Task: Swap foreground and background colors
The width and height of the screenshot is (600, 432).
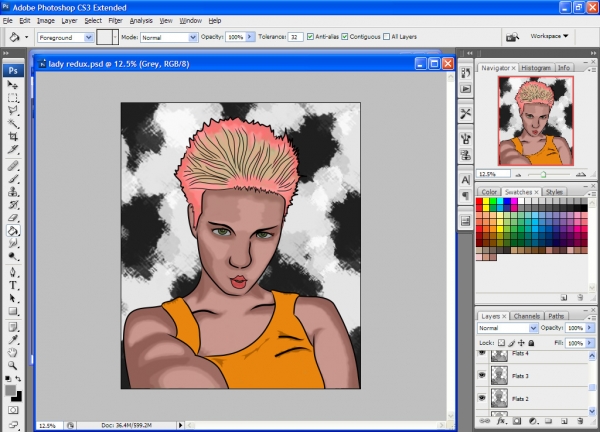Action: coord(18,379)
